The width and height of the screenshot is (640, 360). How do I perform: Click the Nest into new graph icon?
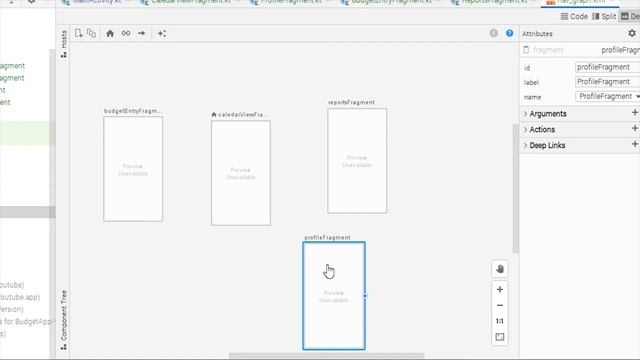[91, 33]
